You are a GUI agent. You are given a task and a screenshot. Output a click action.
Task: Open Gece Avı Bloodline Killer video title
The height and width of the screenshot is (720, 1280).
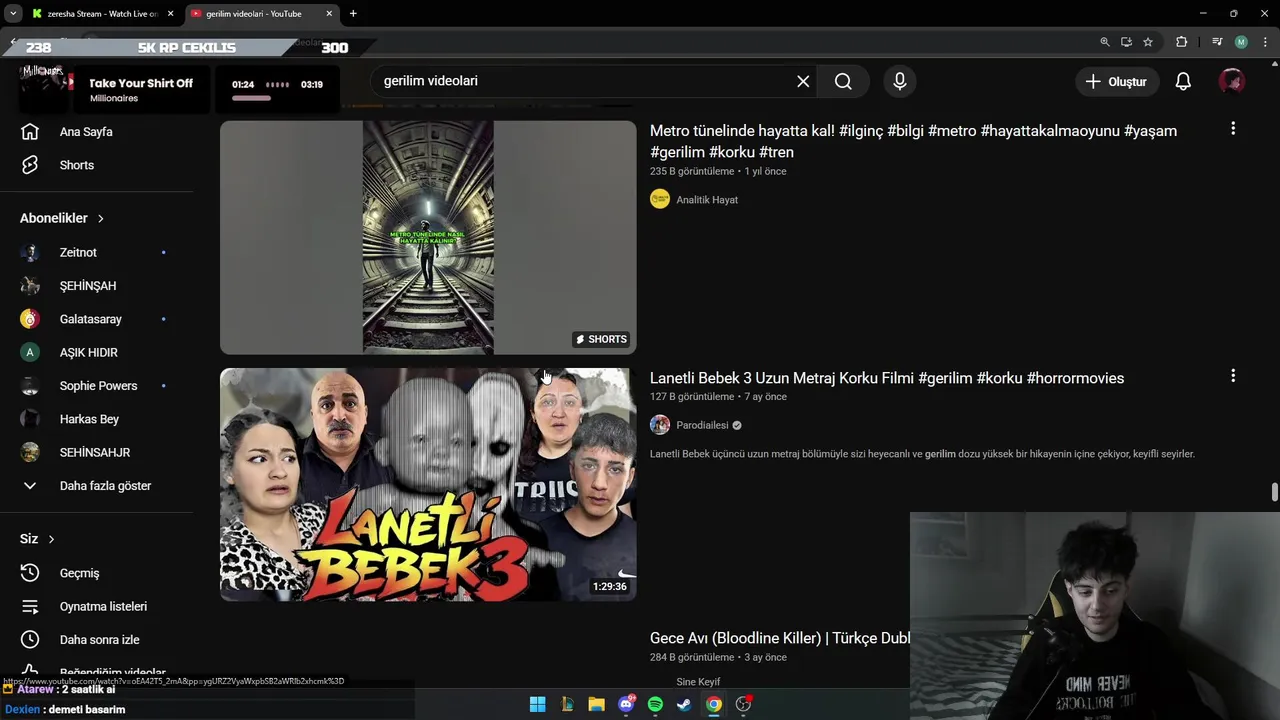779,638
